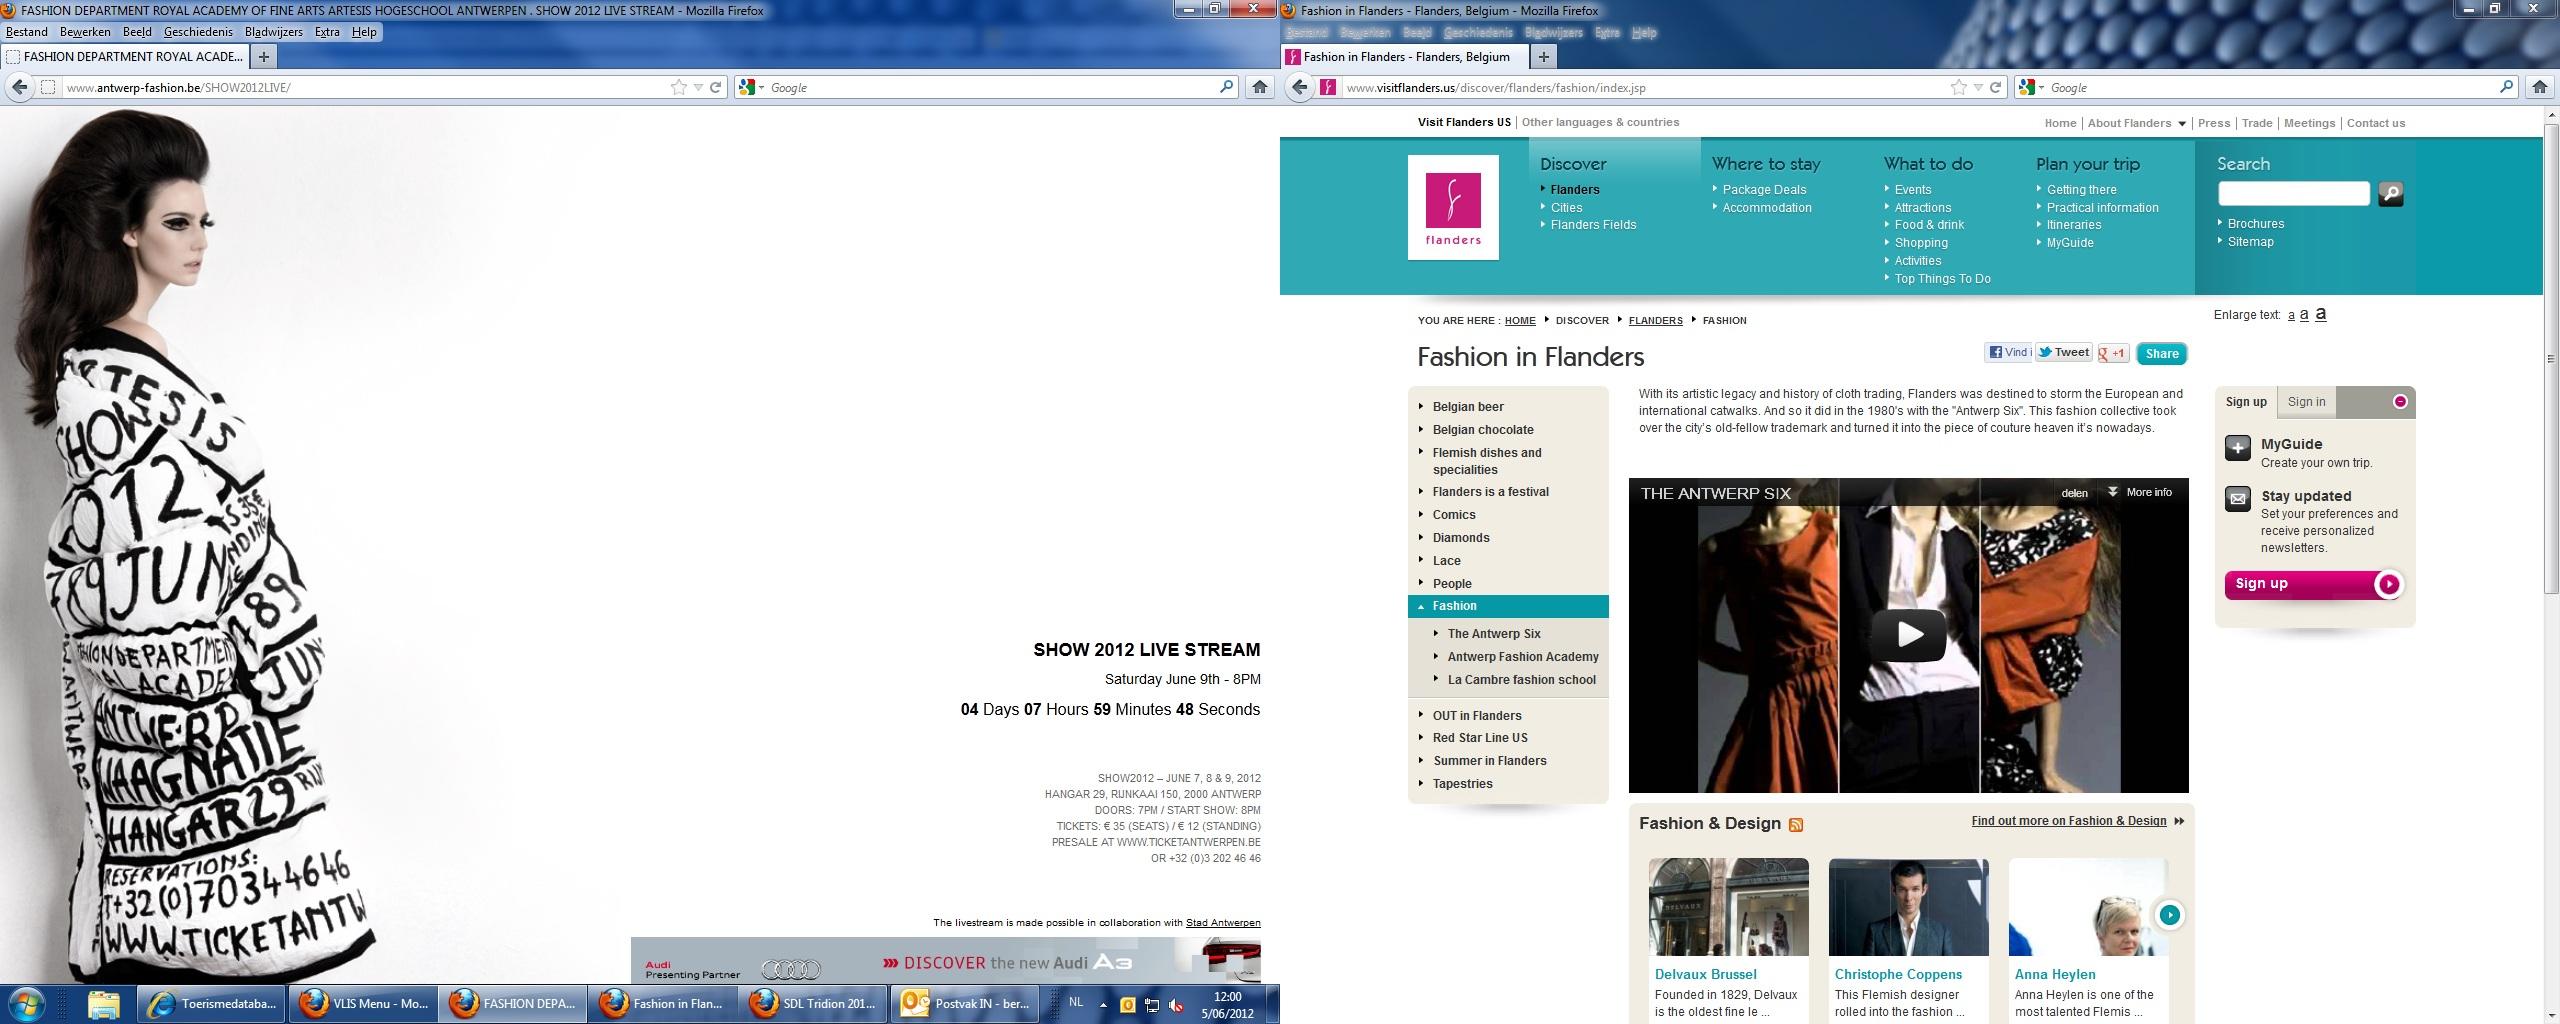Open The Antwerp Six sidebar link
This screenshot has height=1024, width=2560.
tap(1494, 634)
